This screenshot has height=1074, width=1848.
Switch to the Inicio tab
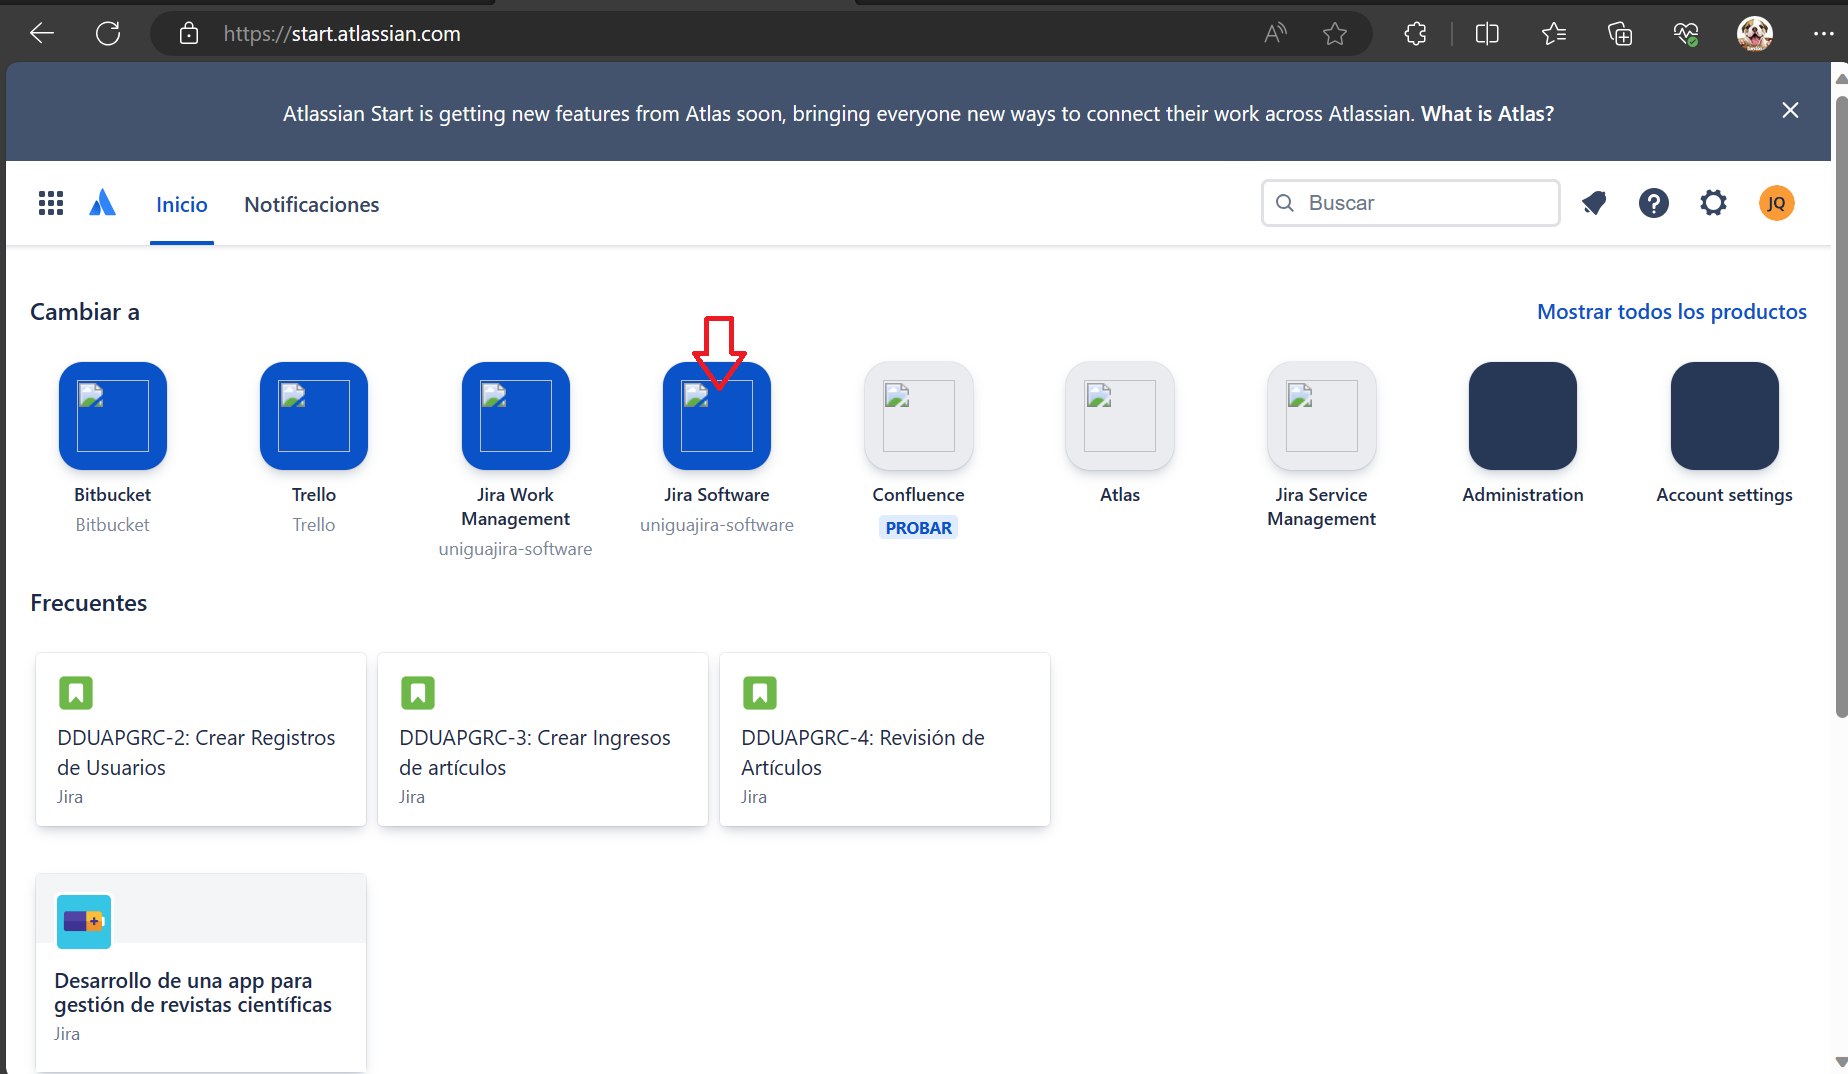point(182,205)
